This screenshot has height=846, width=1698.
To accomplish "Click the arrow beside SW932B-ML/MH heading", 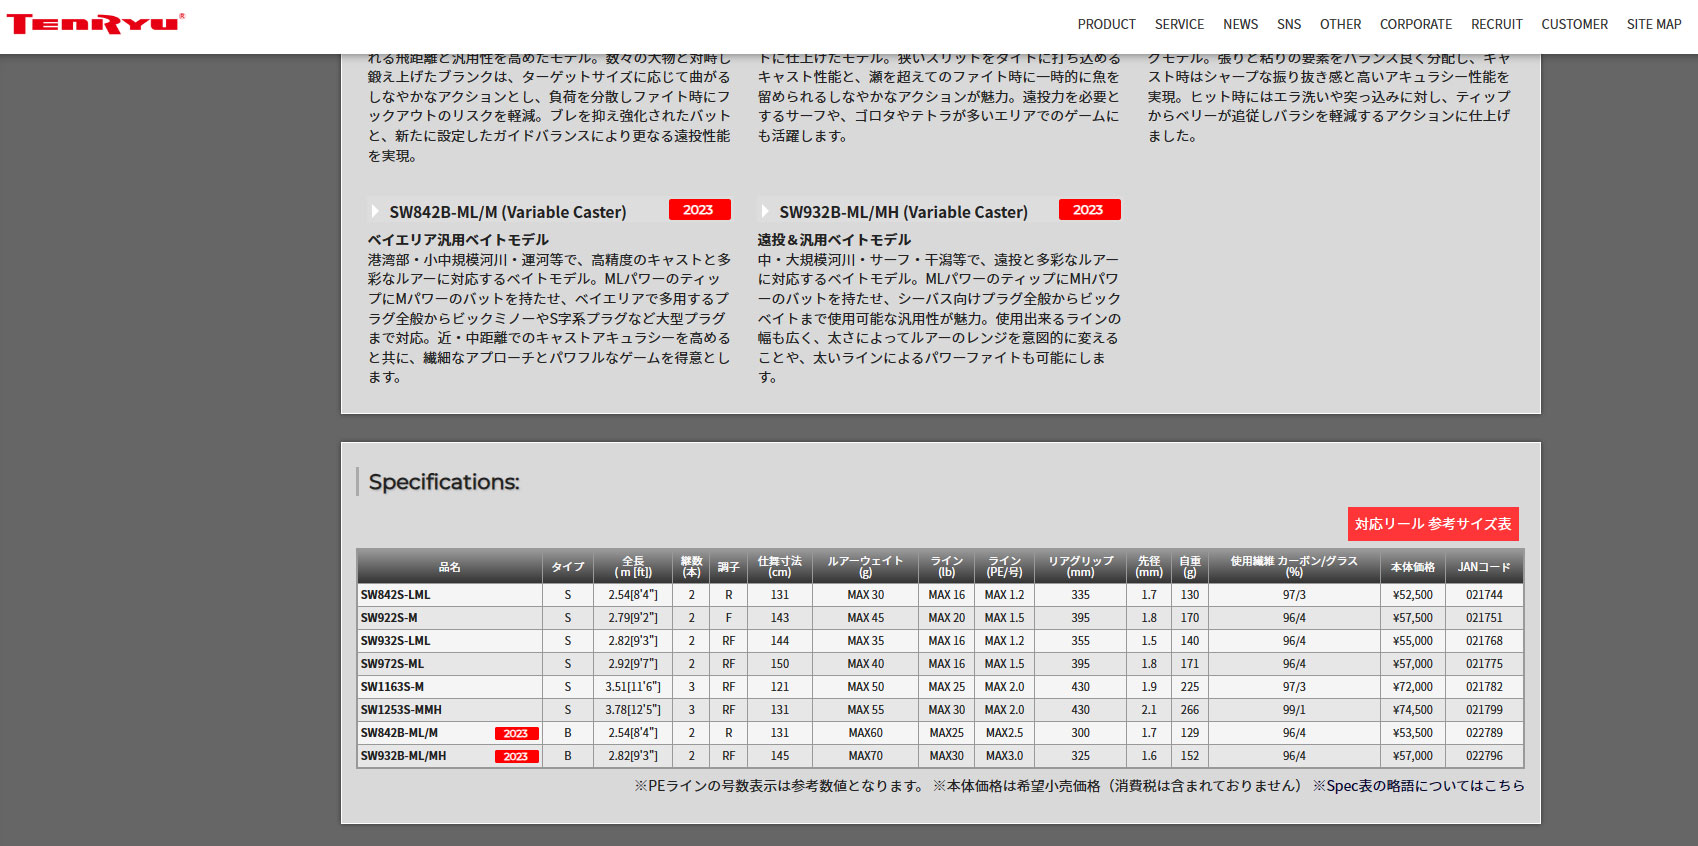I will [765, 211].
